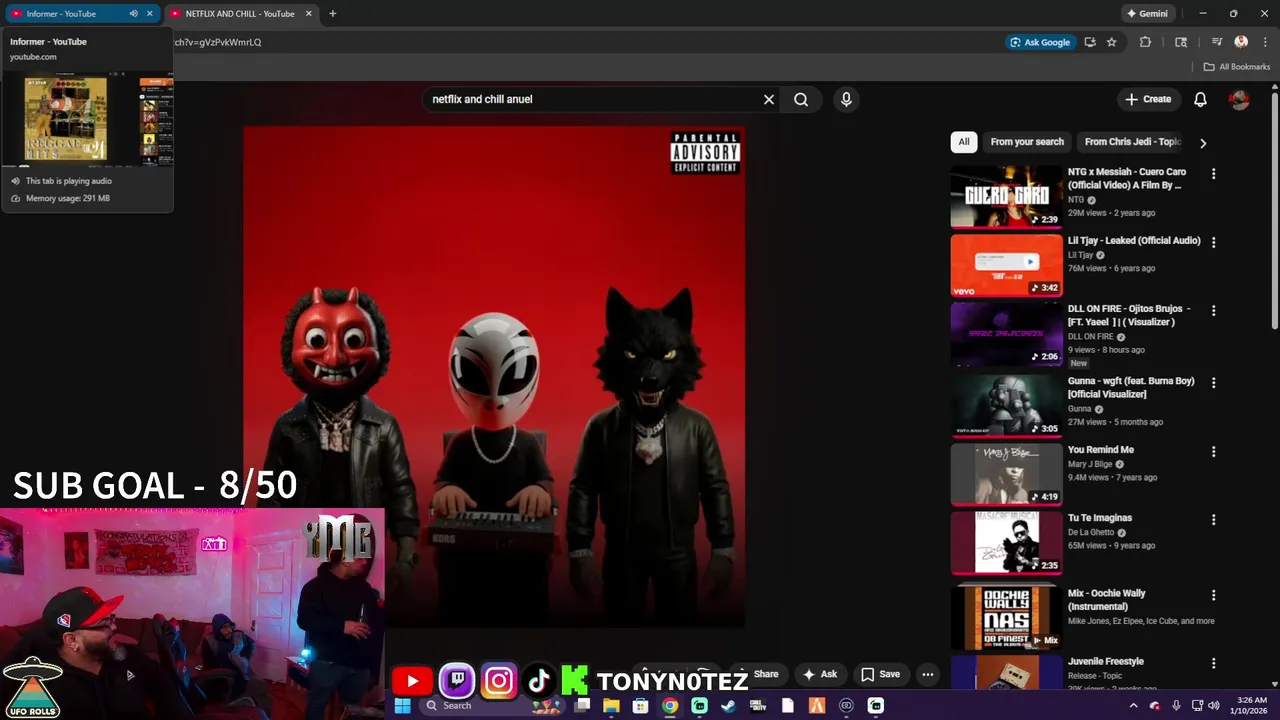1280x720 pixels.
Task: Click the YouTube search magnifier button
Action: (801, 99)
